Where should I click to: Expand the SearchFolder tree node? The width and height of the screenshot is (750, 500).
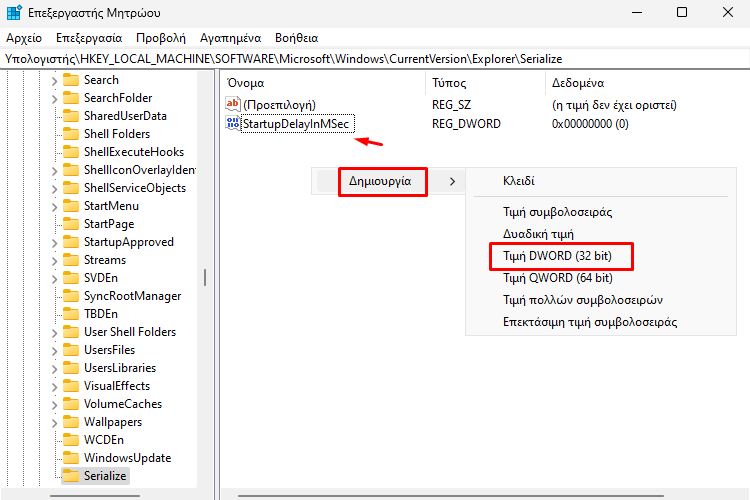coord(54,99)
